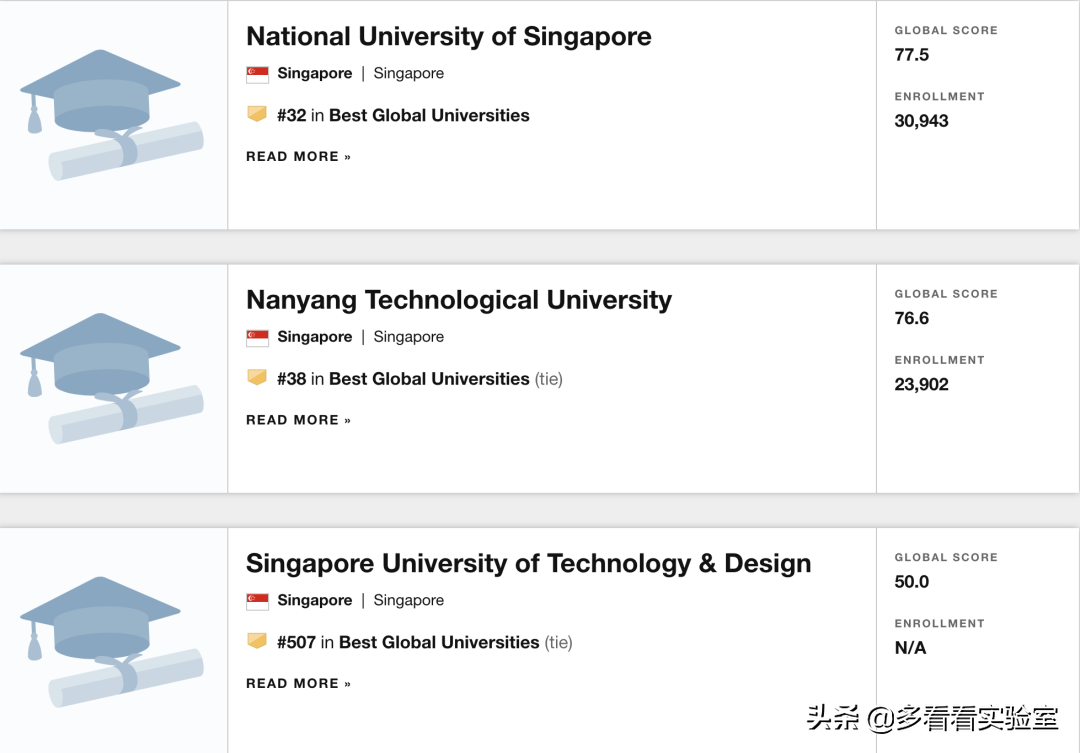Select '#38 in Best Global Universities (tie)' text
1080x753 pixels.
(x=419, y=380)
